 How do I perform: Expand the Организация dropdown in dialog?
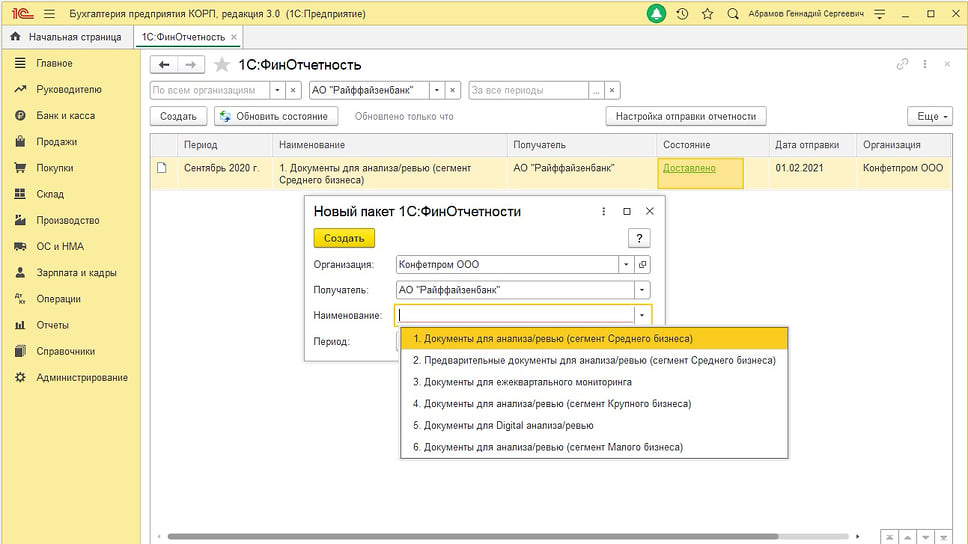tap(625, 265)
